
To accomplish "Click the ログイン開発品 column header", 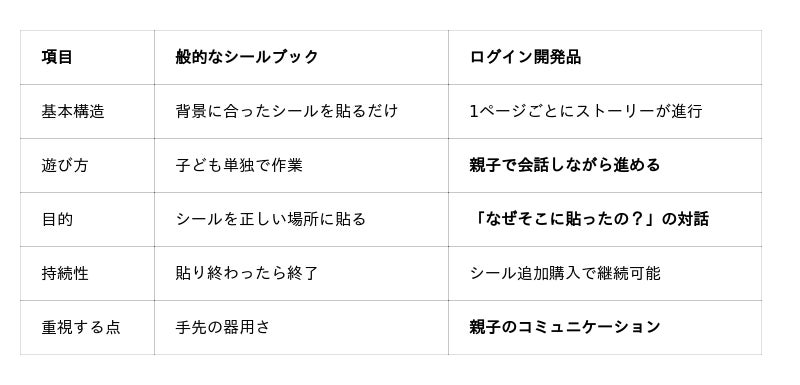I will tap(525, 57).
